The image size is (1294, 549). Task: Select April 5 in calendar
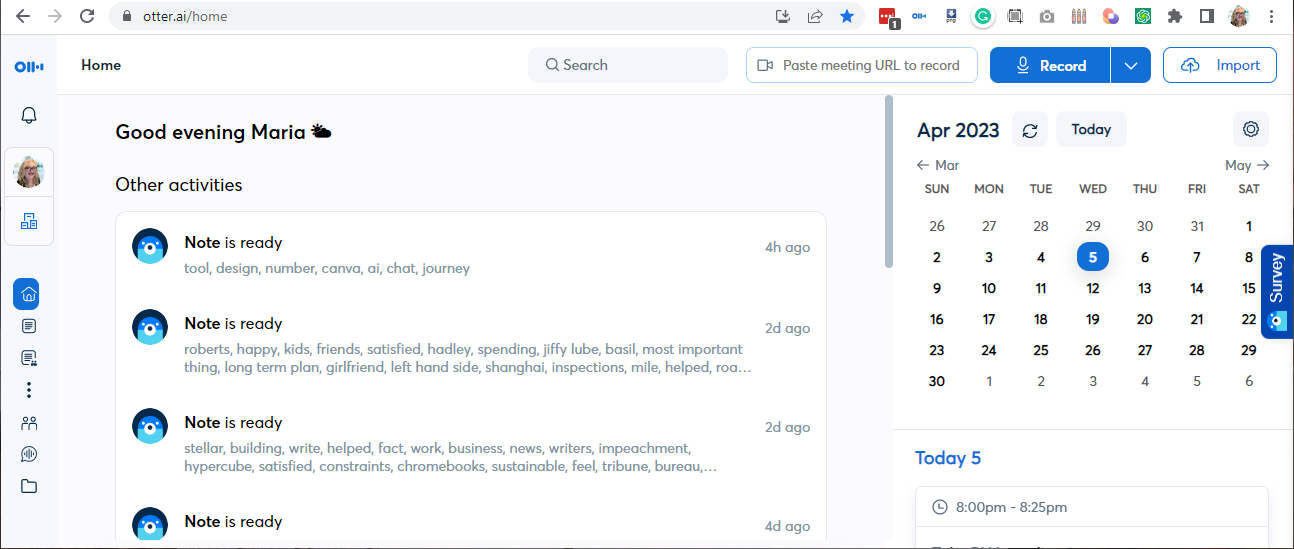click(1093, 257)
